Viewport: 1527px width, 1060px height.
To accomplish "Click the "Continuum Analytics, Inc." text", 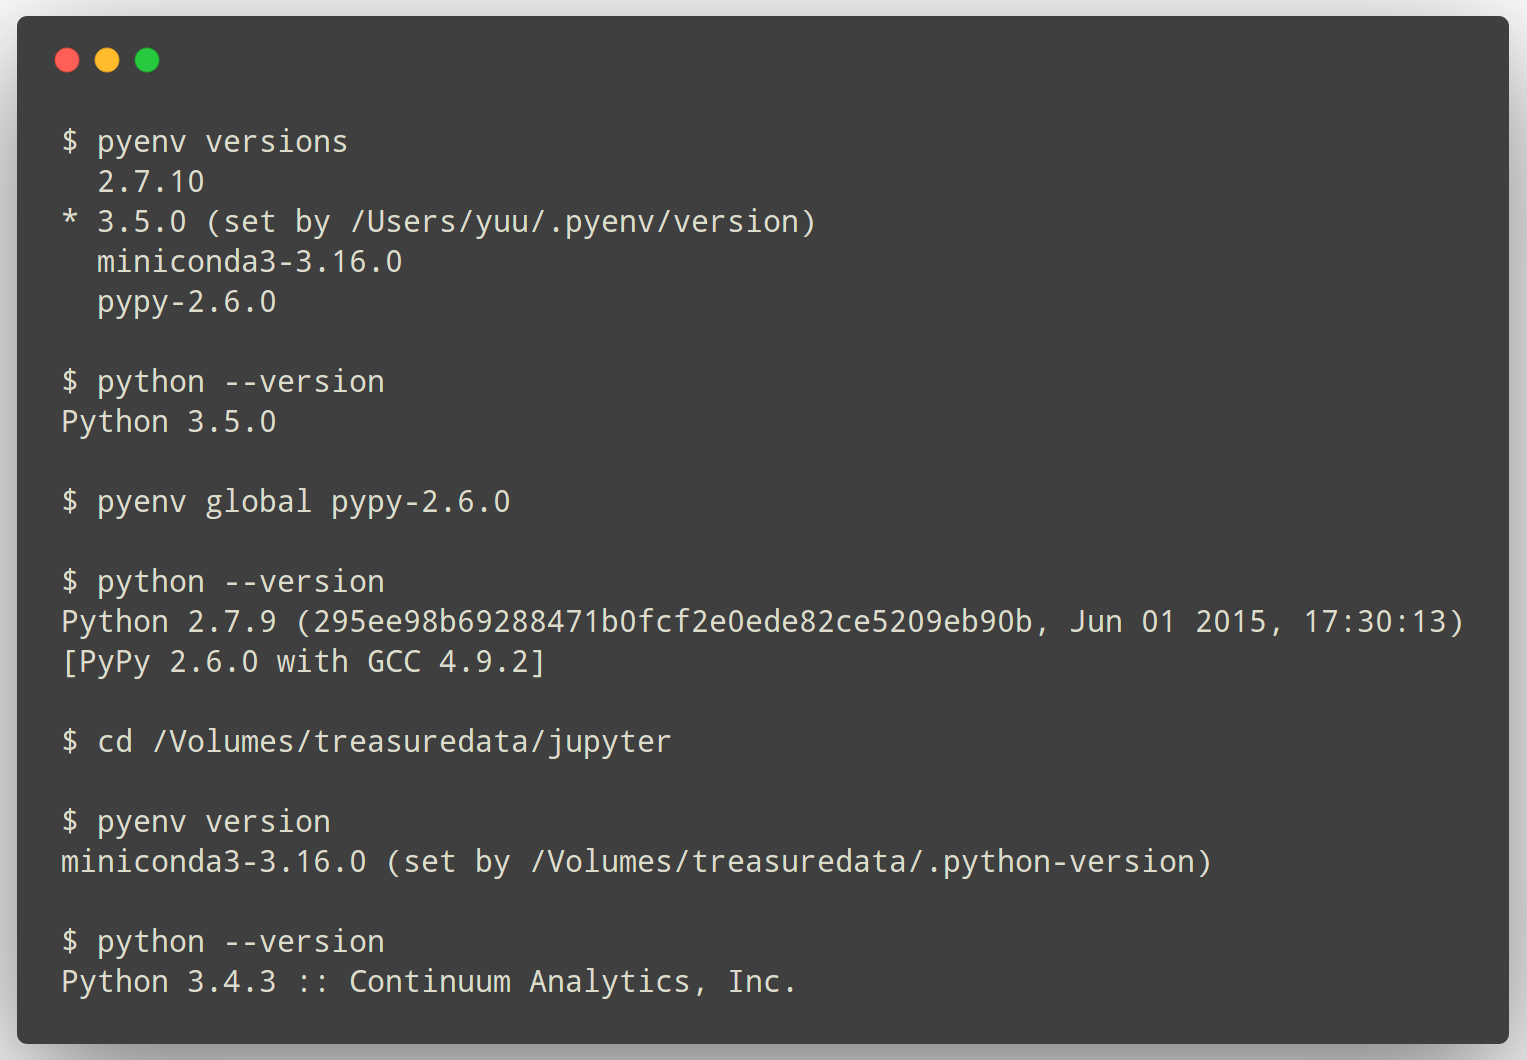I will (572, 982).
